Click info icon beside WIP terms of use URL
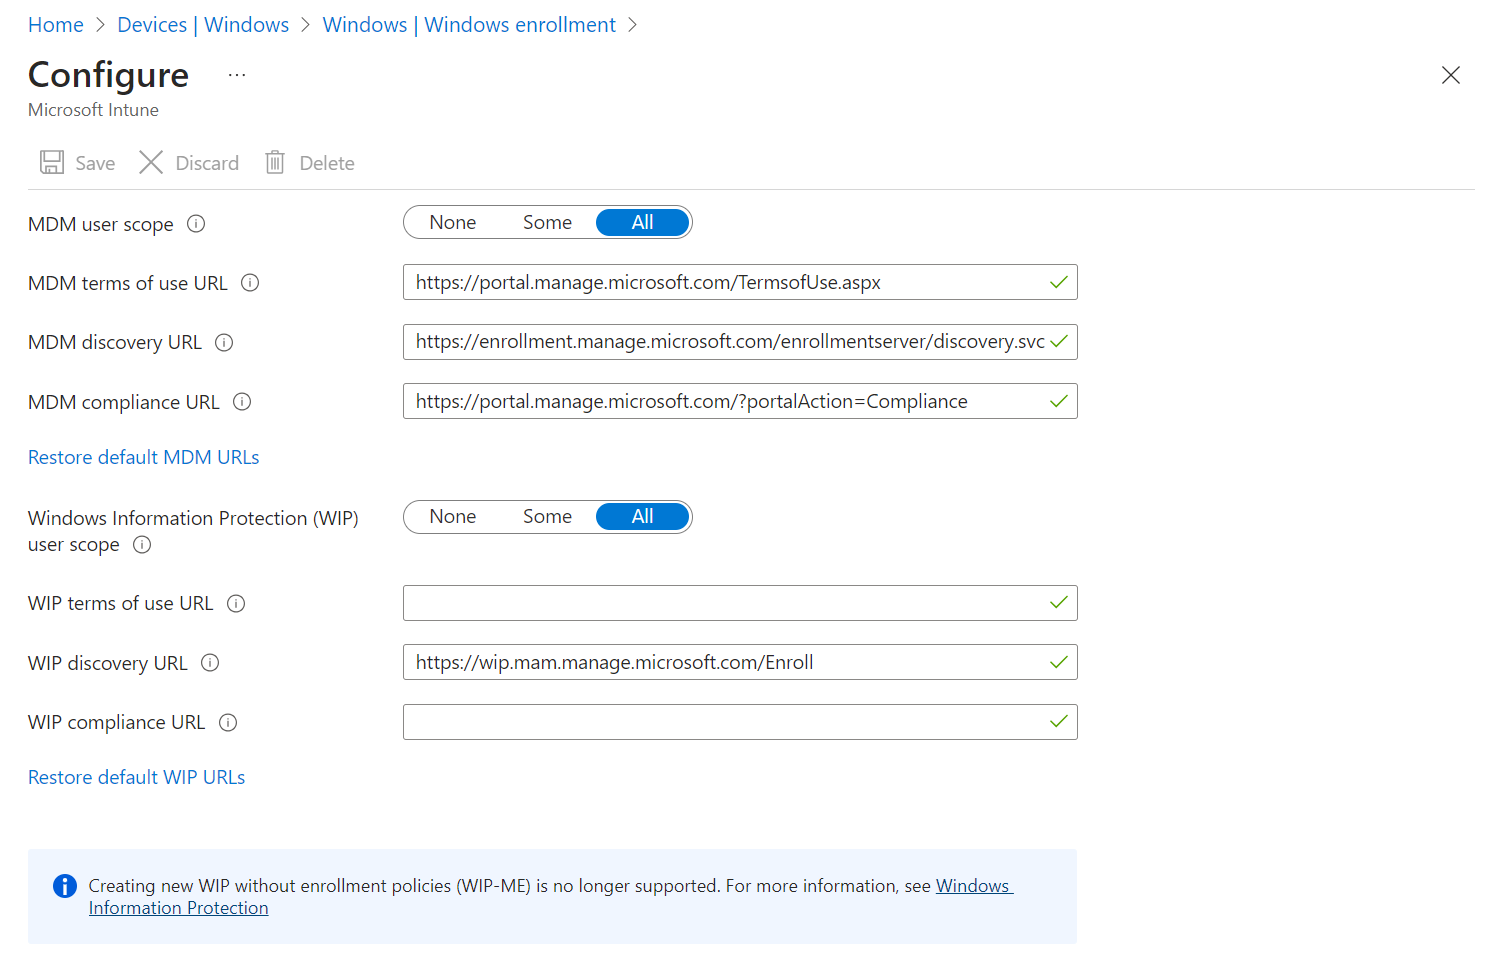Screen dimensions: 1492x970 coord(236,604)
